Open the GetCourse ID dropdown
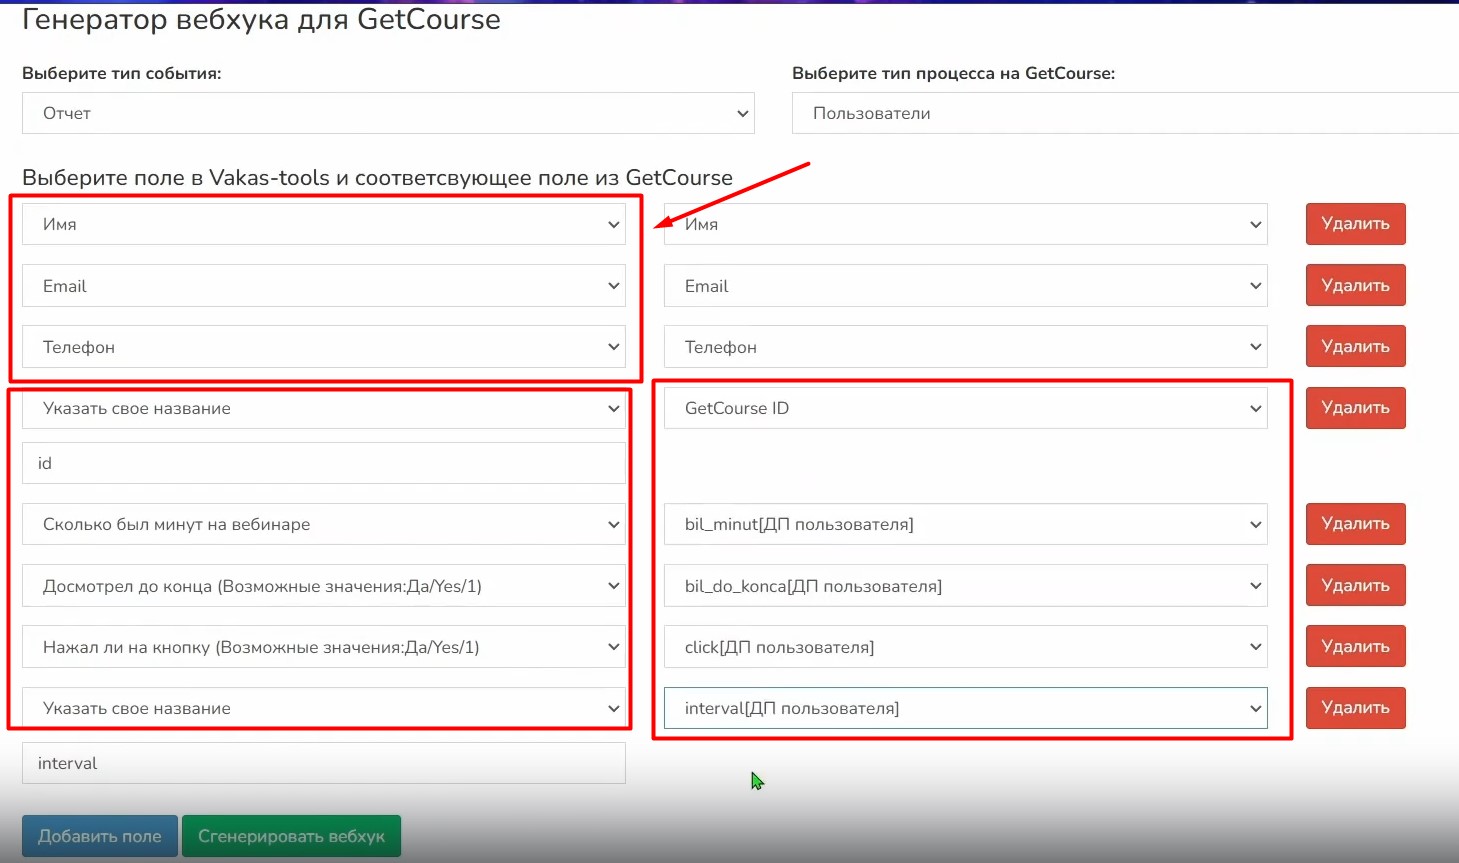 click(965, 408)
